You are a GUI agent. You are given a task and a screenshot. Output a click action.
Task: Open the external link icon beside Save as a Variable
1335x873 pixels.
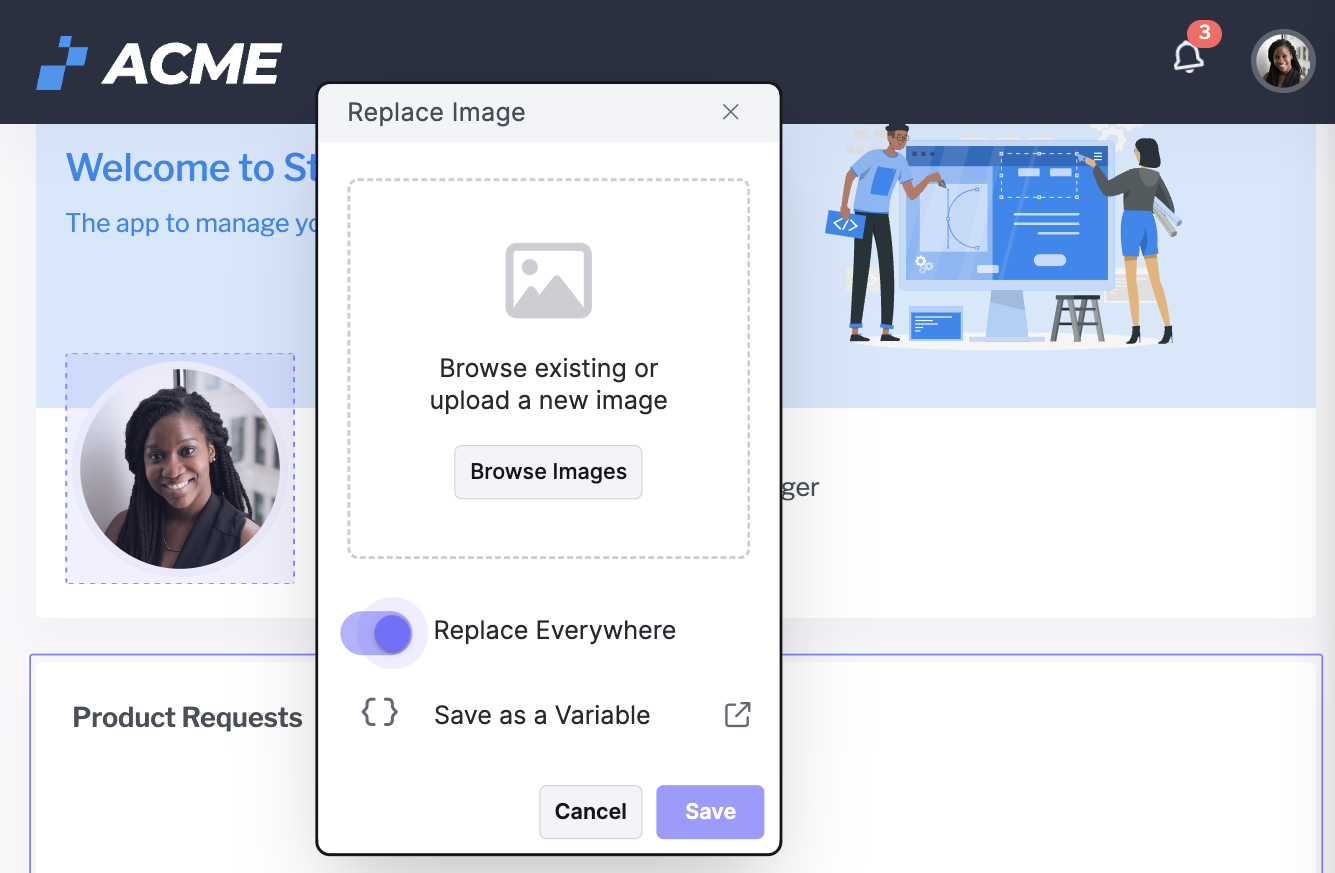(737, 714)
